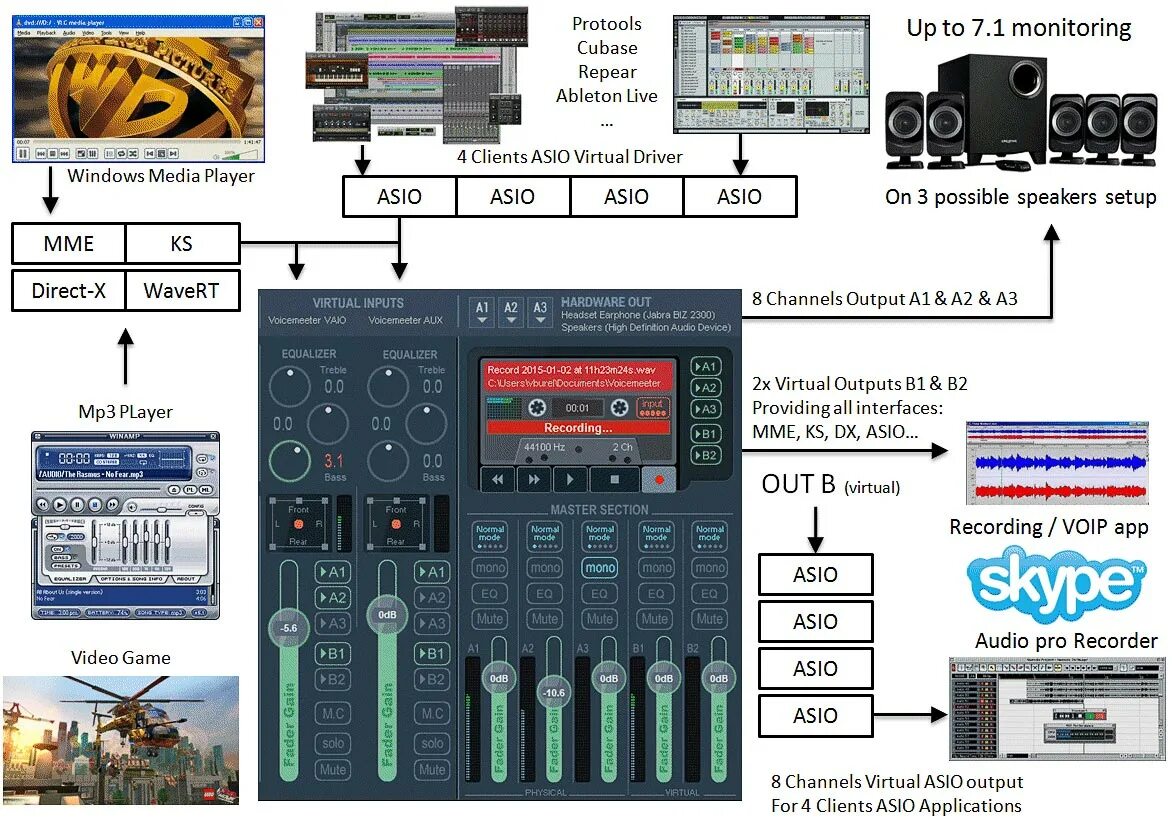1172x820 pixels.
Task: Click the red record button on the recorder
Action: coord(659,479)
